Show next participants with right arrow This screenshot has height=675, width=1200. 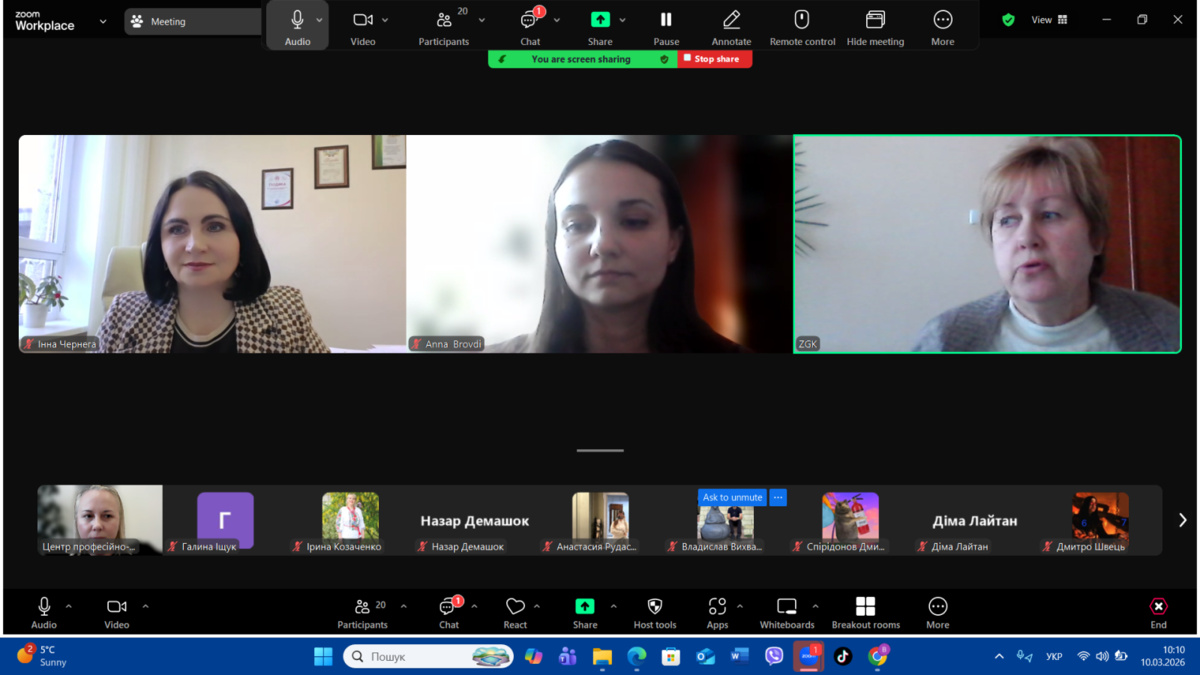coord(1182,520)
